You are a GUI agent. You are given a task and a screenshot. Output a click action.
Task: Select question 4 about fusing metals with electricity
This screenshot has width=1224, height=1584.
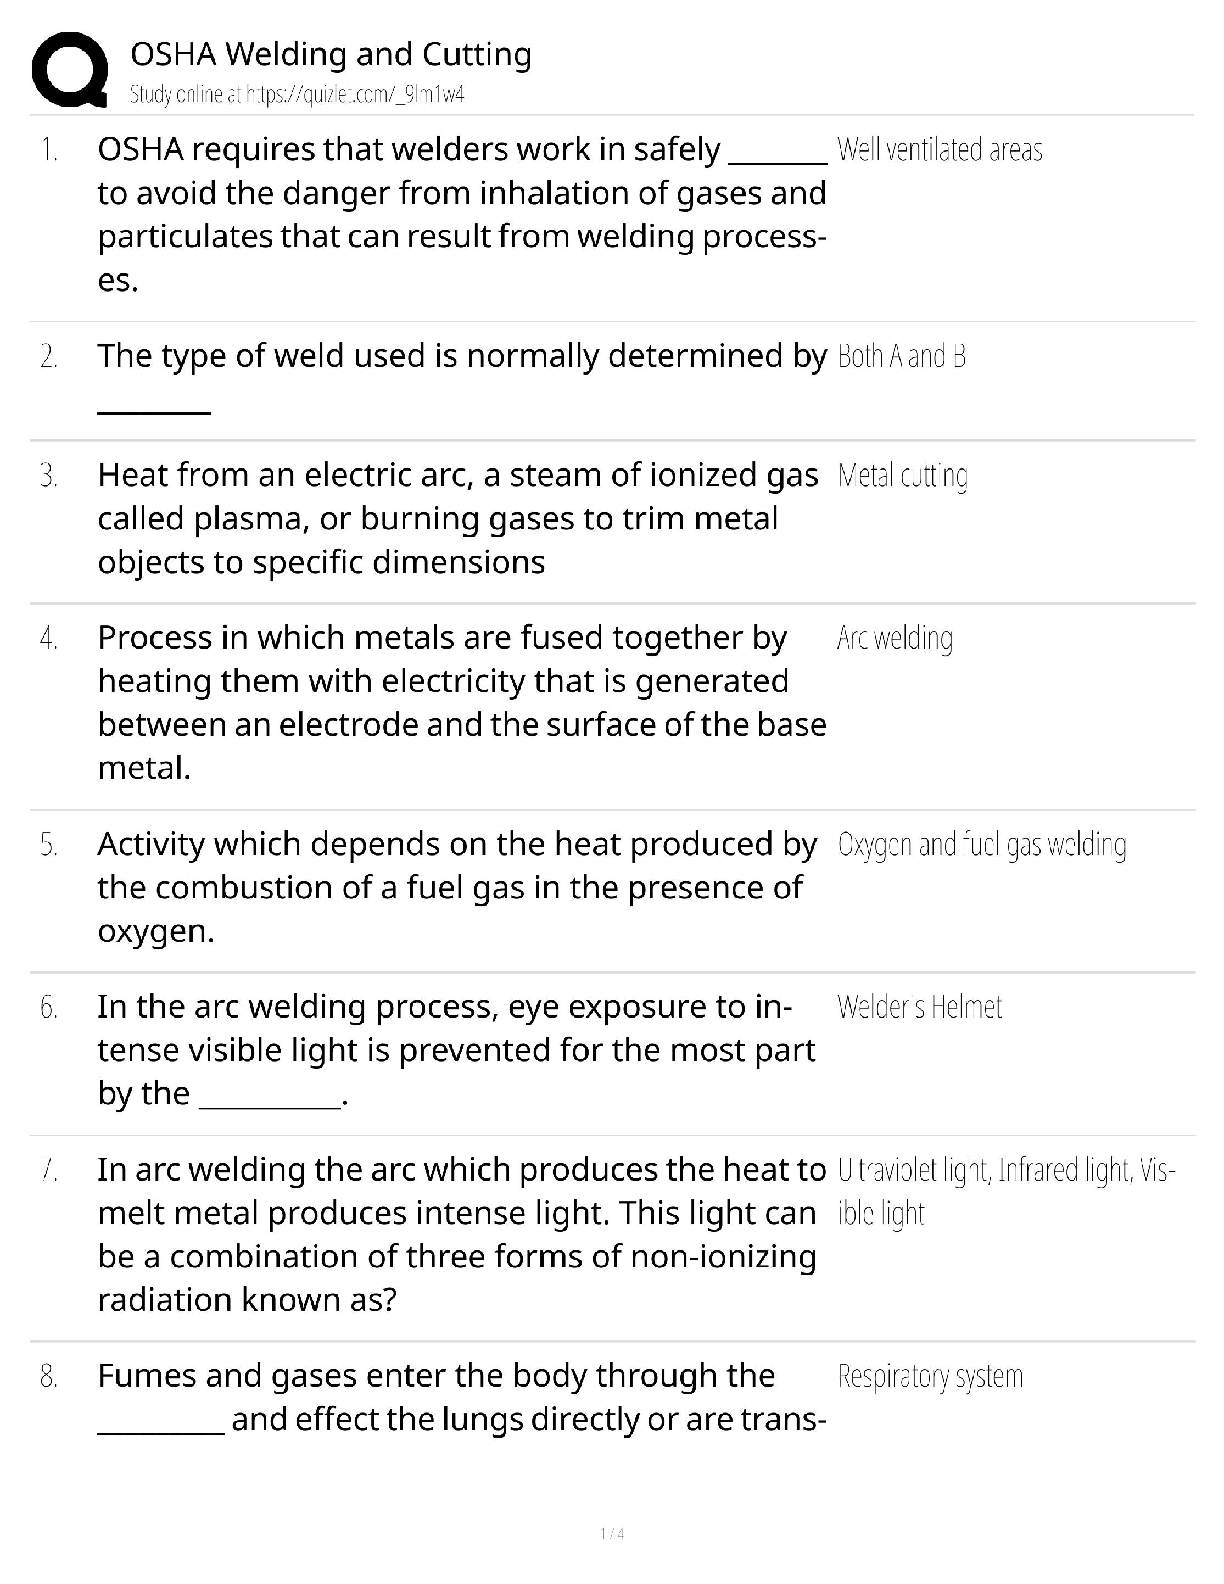461,702
